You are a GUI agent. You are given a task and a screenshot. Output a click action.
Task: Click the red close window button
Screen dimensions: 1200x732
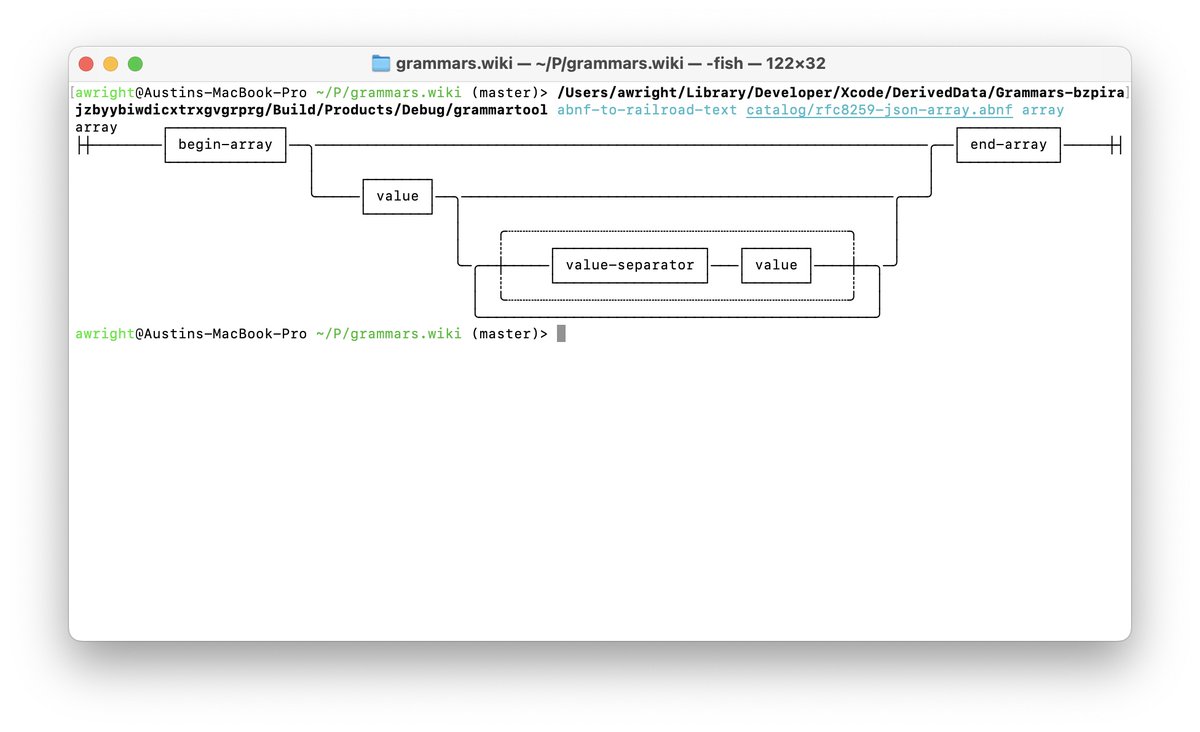coord(87,63)
